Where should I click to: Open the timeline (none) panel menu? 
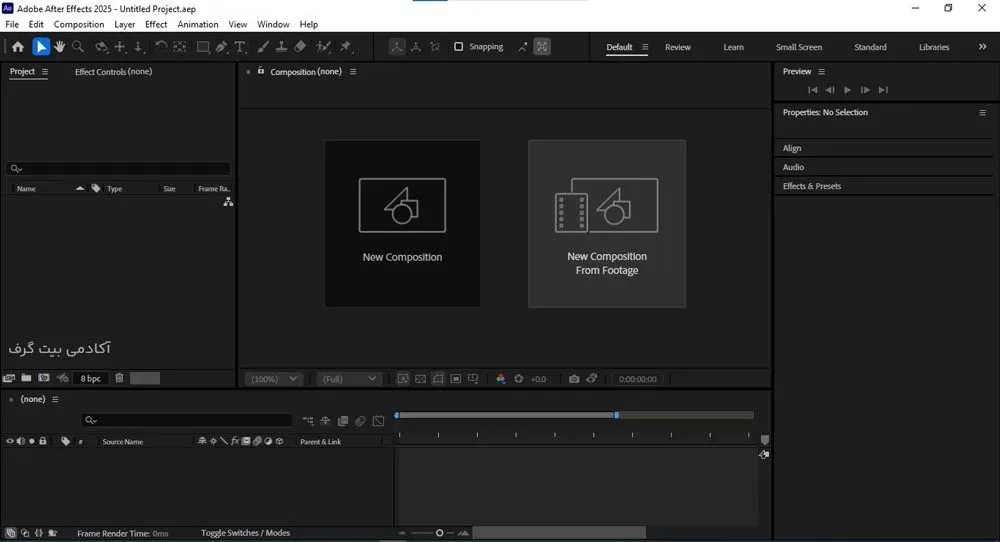pos(55,399)
